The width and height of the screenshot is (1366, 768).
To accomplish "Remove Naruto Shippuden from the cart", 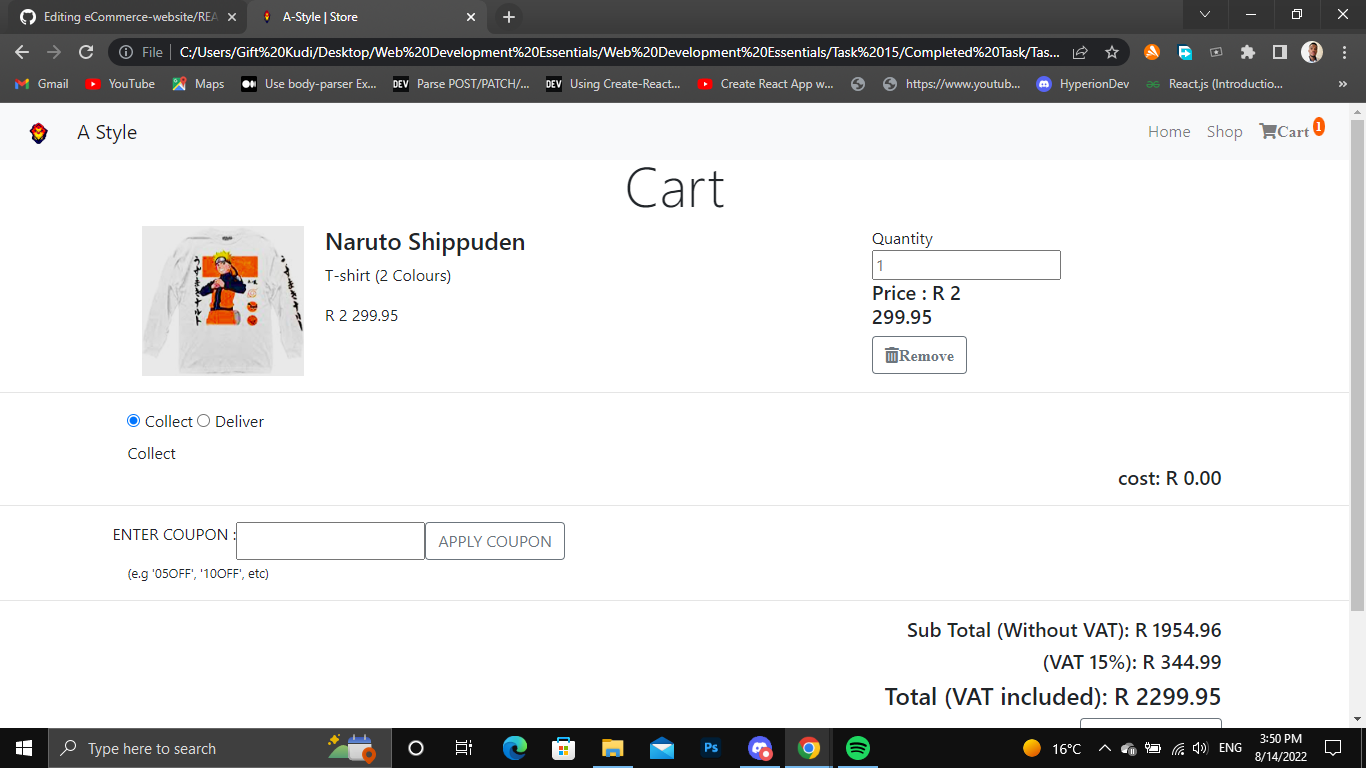I will click(x=919, y=355).
